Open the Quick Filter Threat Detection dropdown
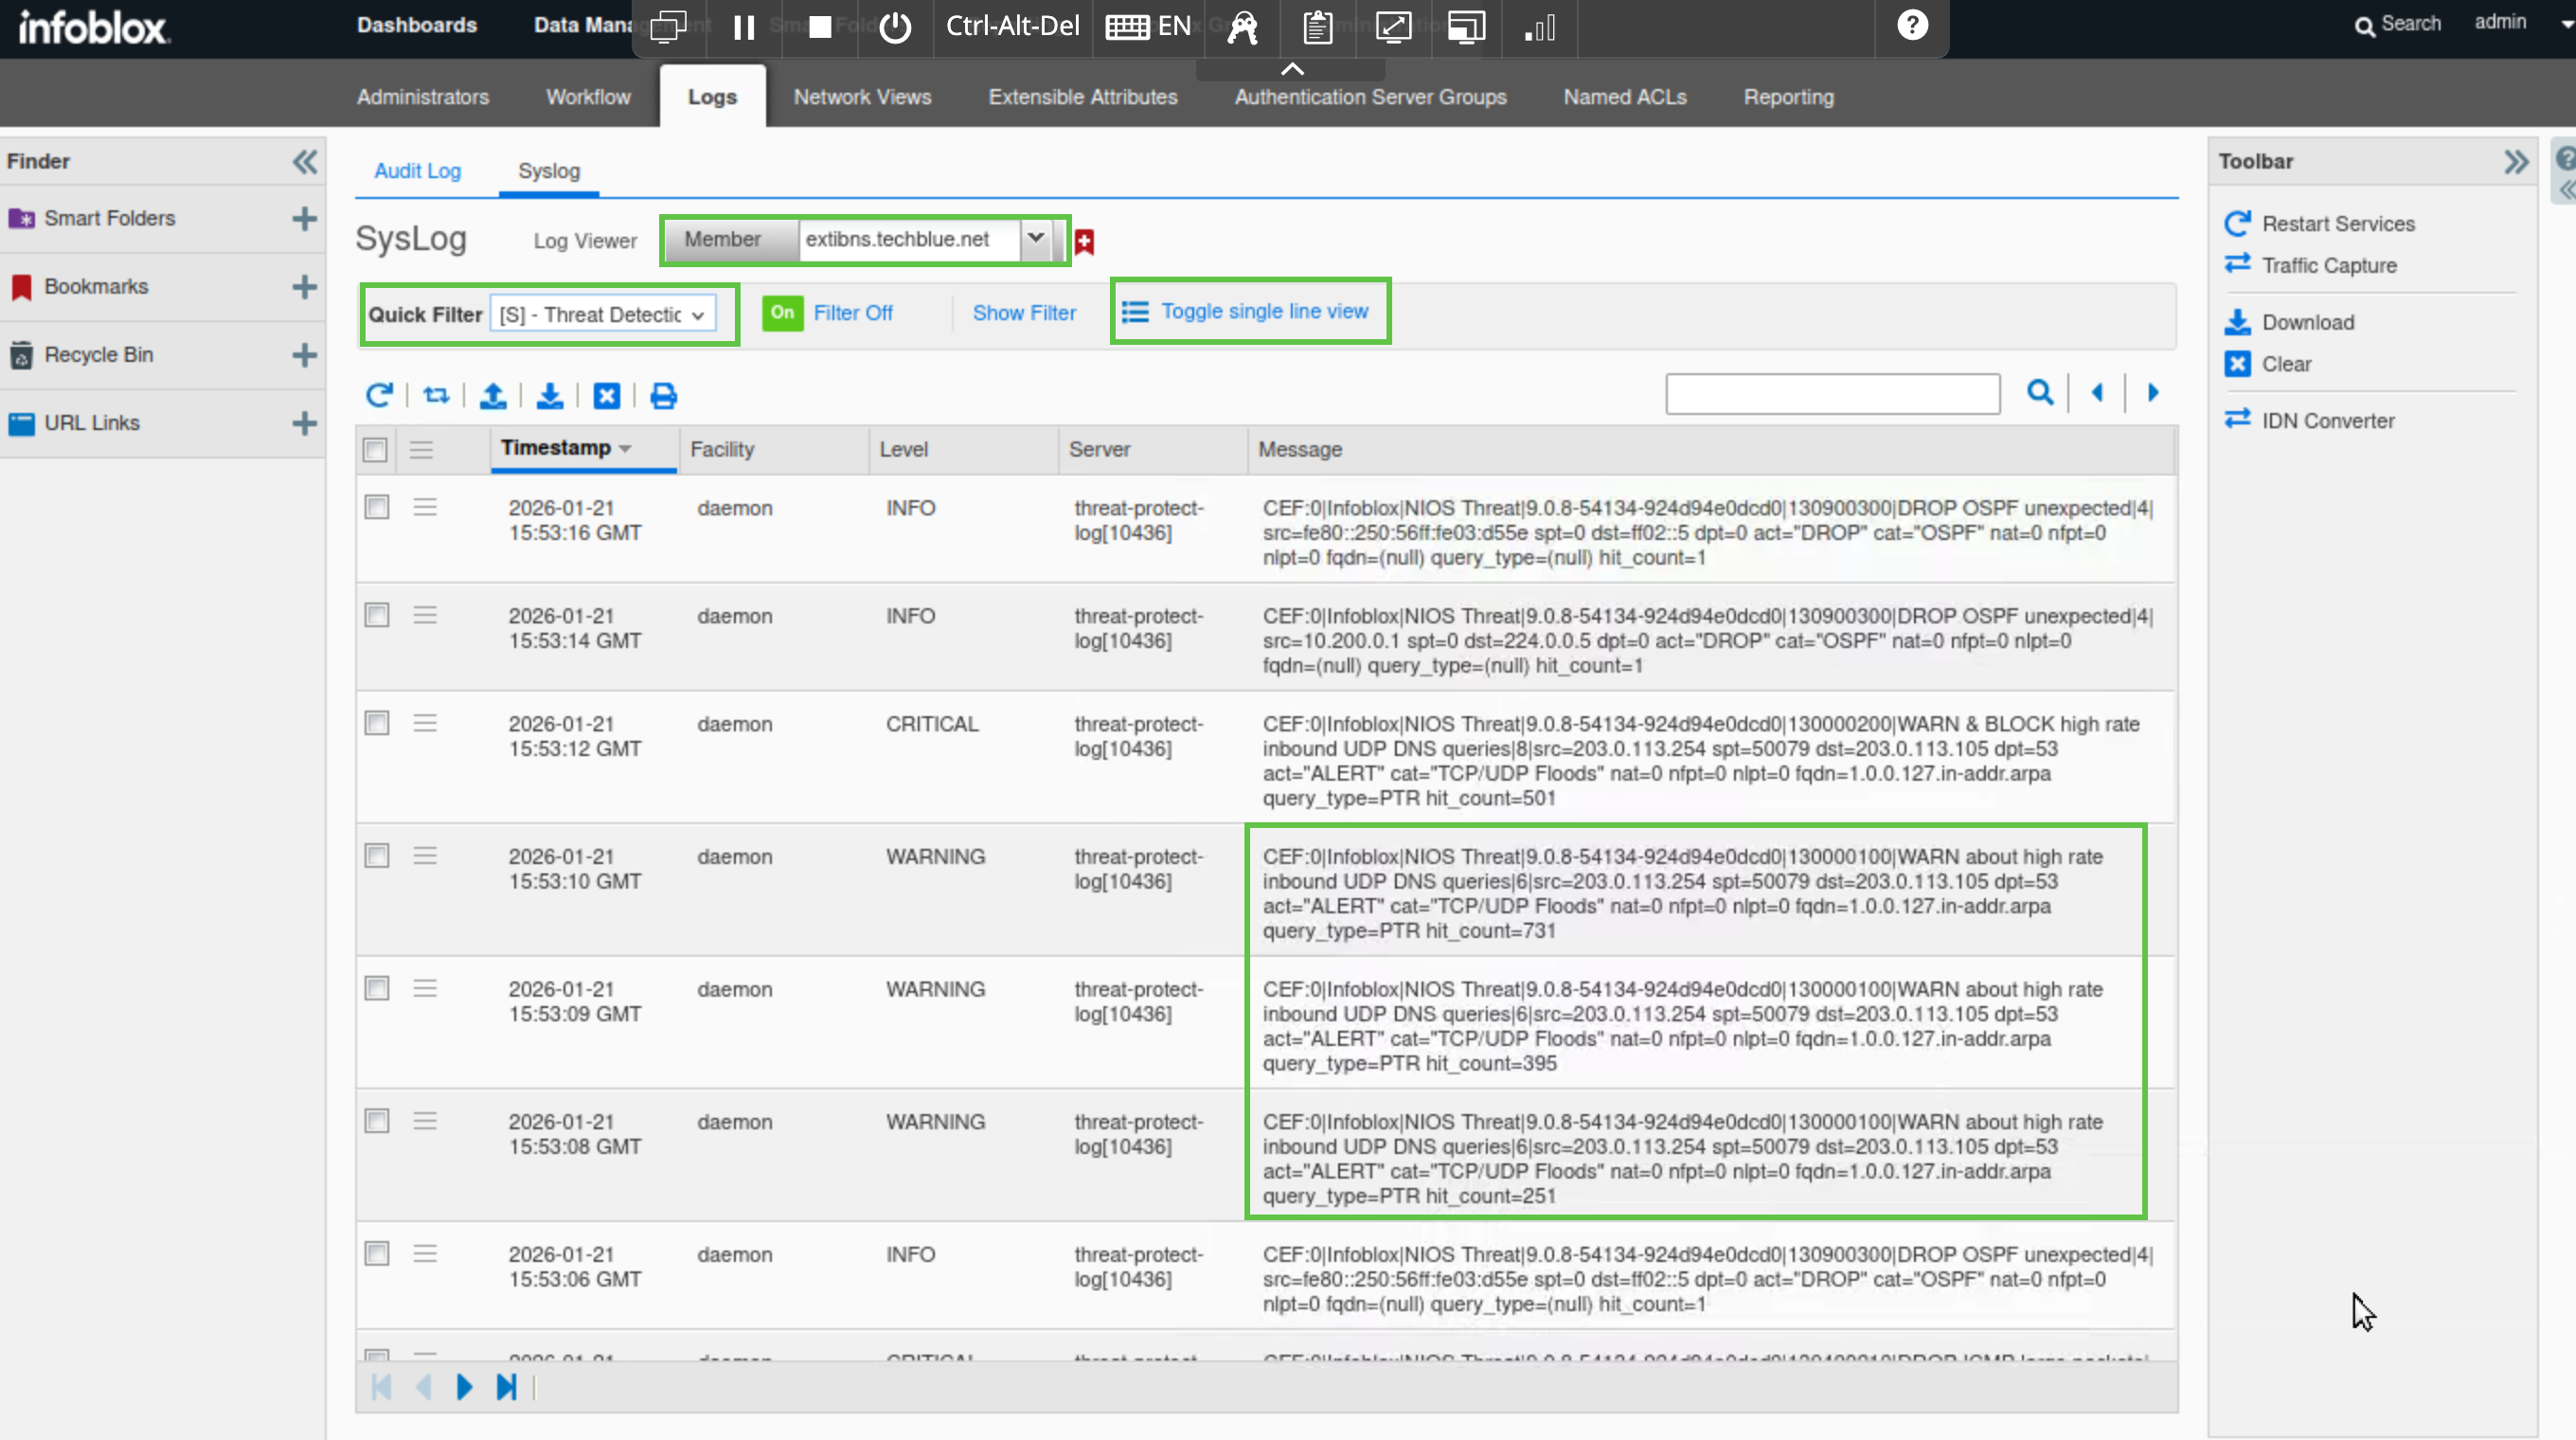This screenshot has width=2576, height=1440. (x=603, y=315)
